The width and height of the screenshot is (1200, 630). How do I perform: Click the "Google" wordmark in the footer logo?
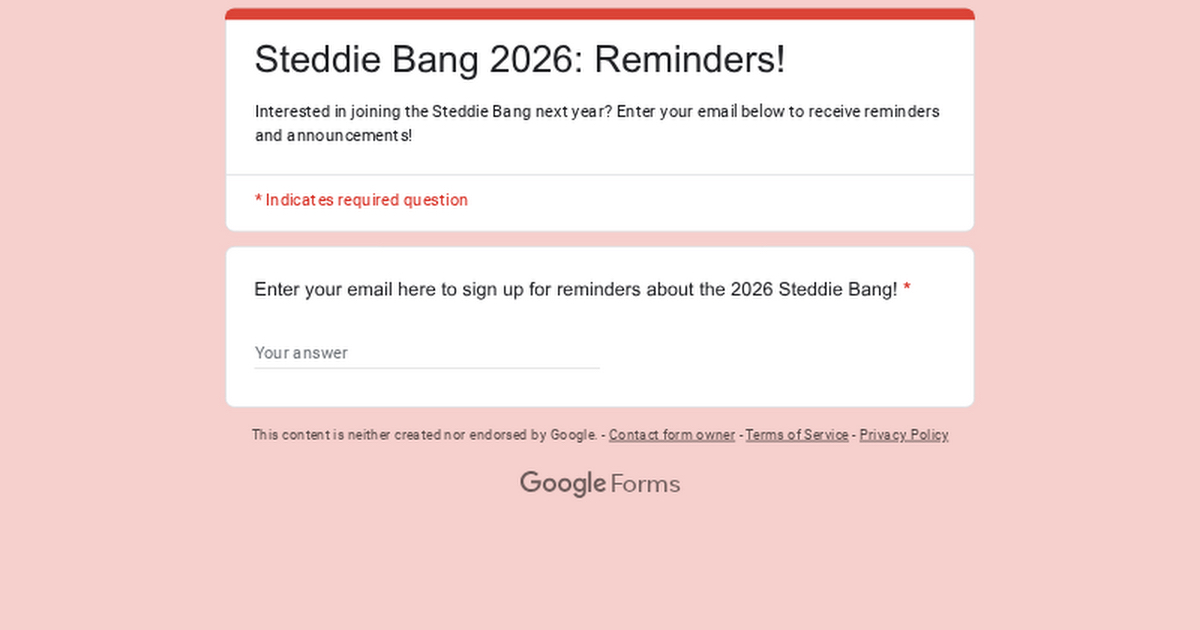(x=562, y=484)
